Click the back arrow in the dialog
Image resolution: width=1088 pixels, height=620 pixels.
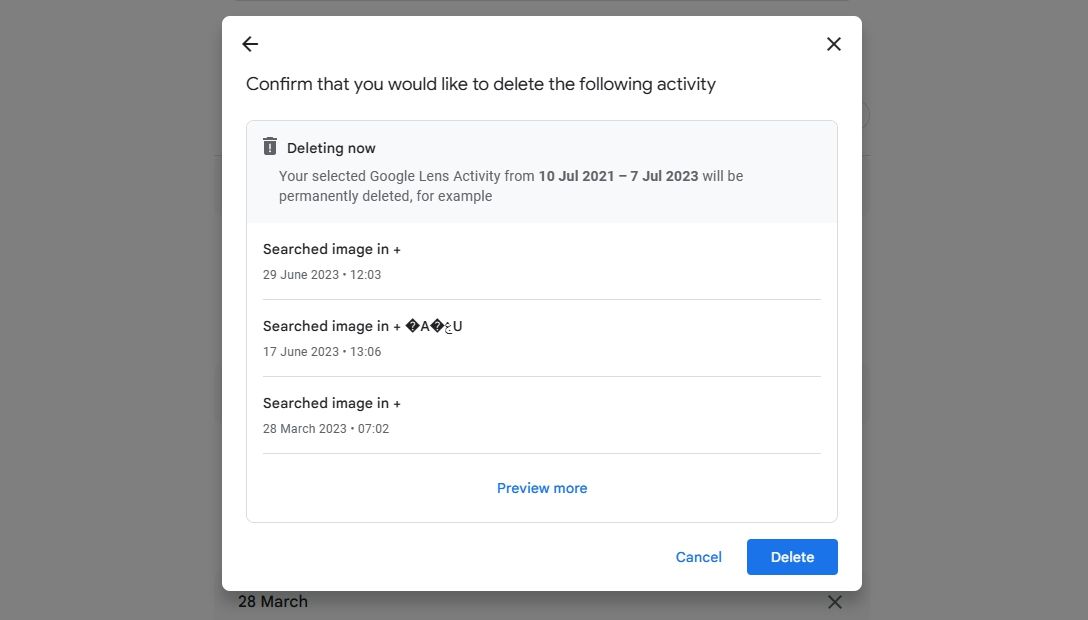coord(249,43)
